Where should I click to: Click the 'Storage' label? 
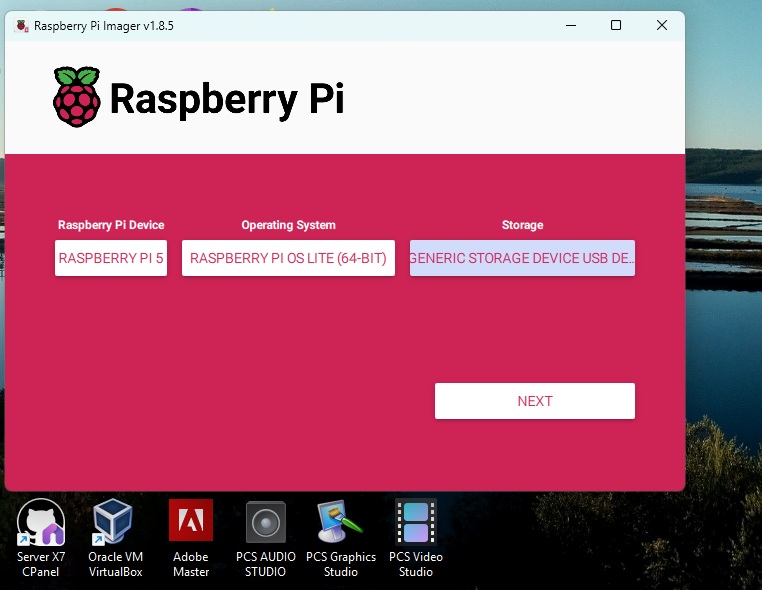click(x=522, y=225)
